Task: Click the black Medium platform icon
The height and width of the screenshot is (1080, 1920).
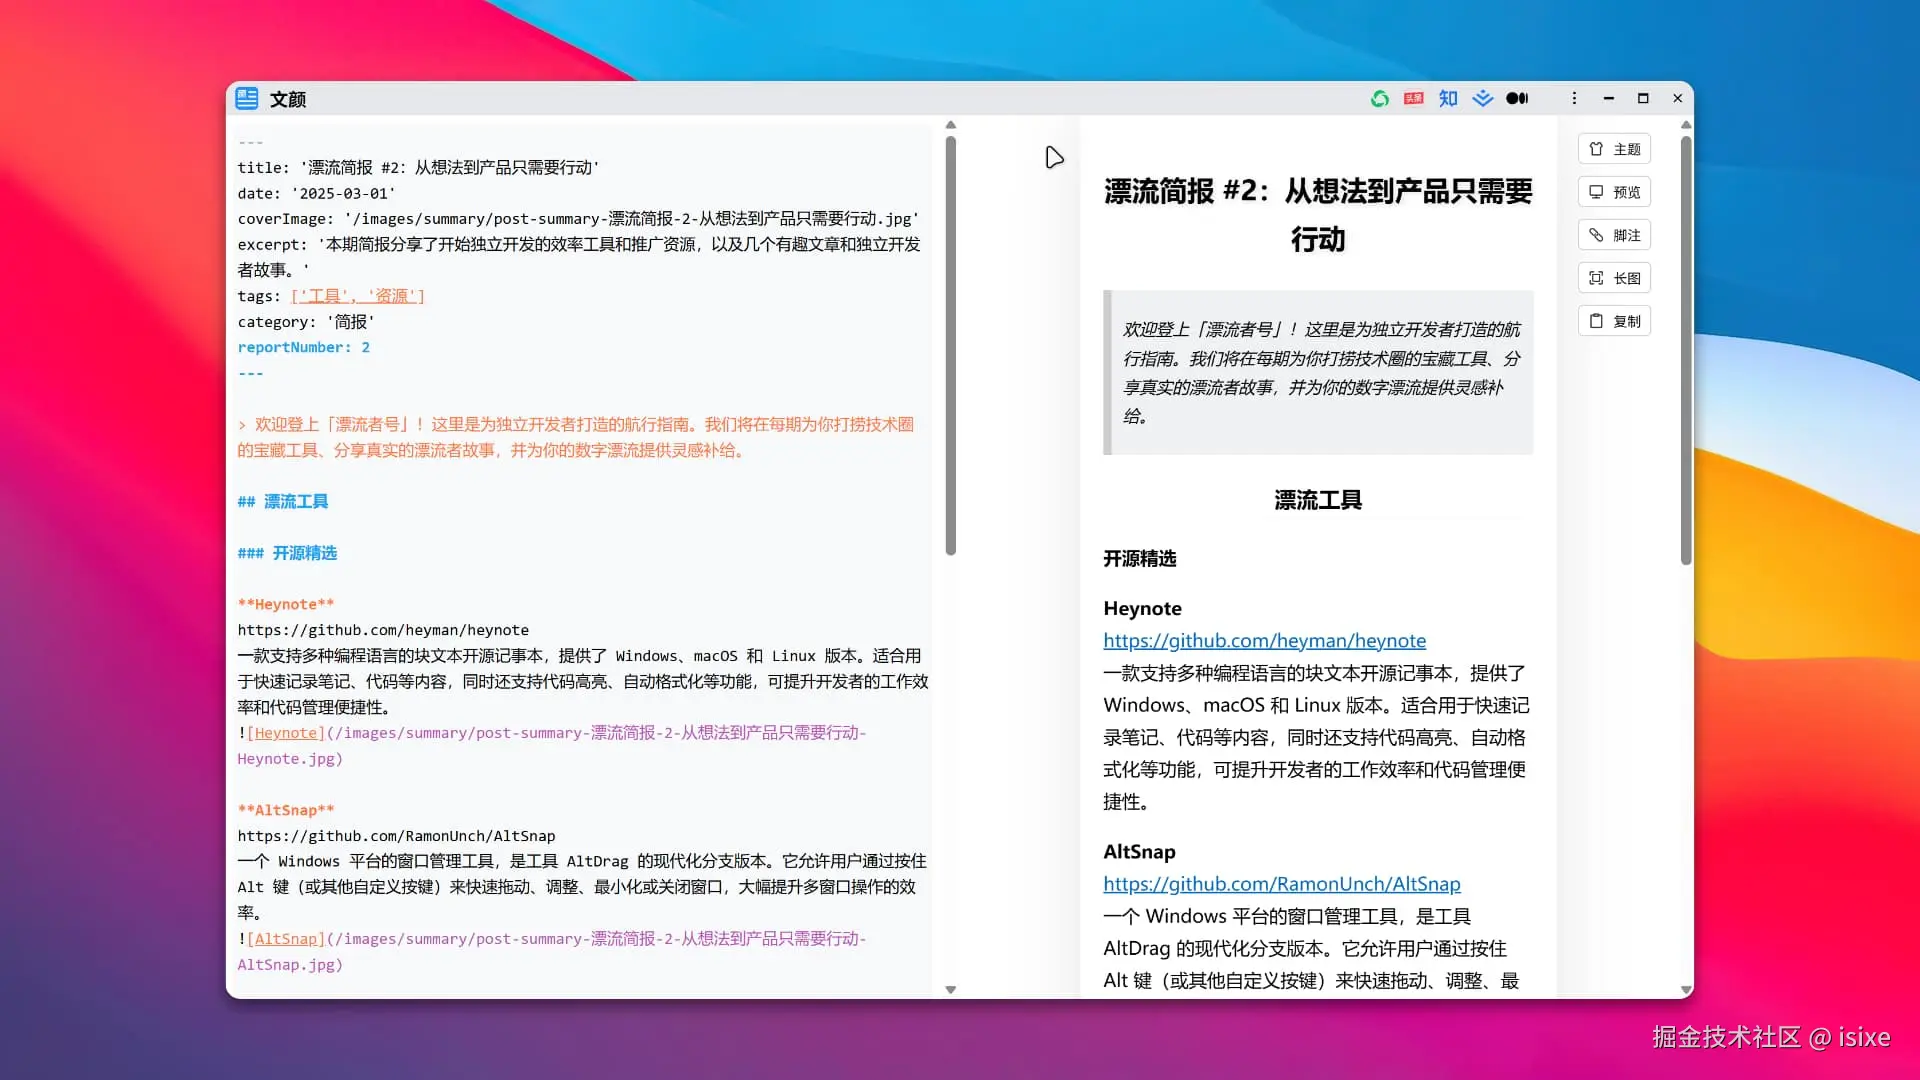Action: [x=1517, y=98]
